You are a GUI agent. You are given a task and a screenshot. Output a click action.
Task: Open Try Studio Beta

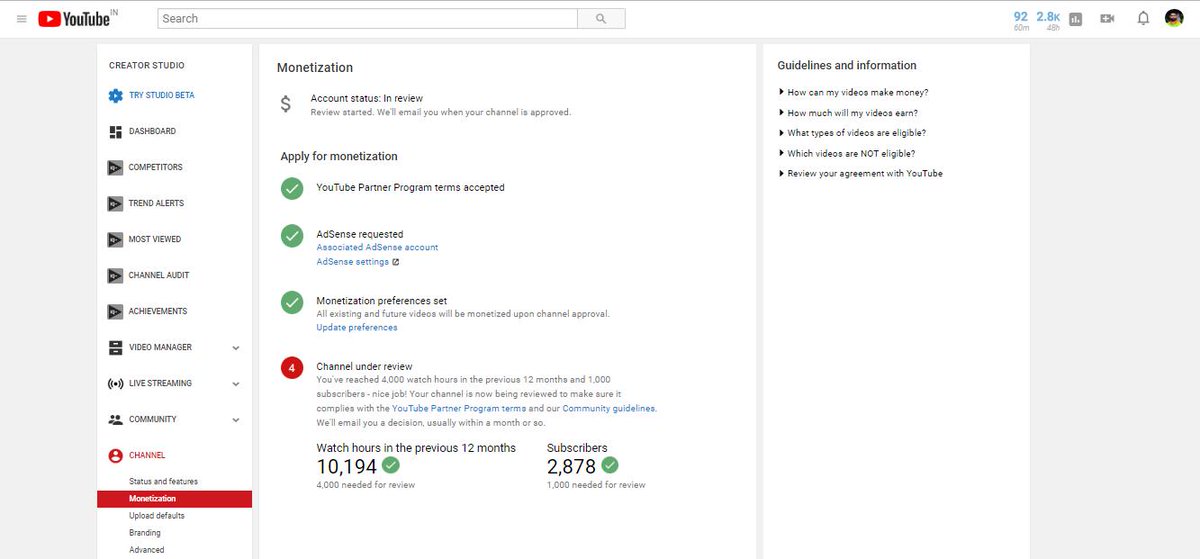coord(162,96)
